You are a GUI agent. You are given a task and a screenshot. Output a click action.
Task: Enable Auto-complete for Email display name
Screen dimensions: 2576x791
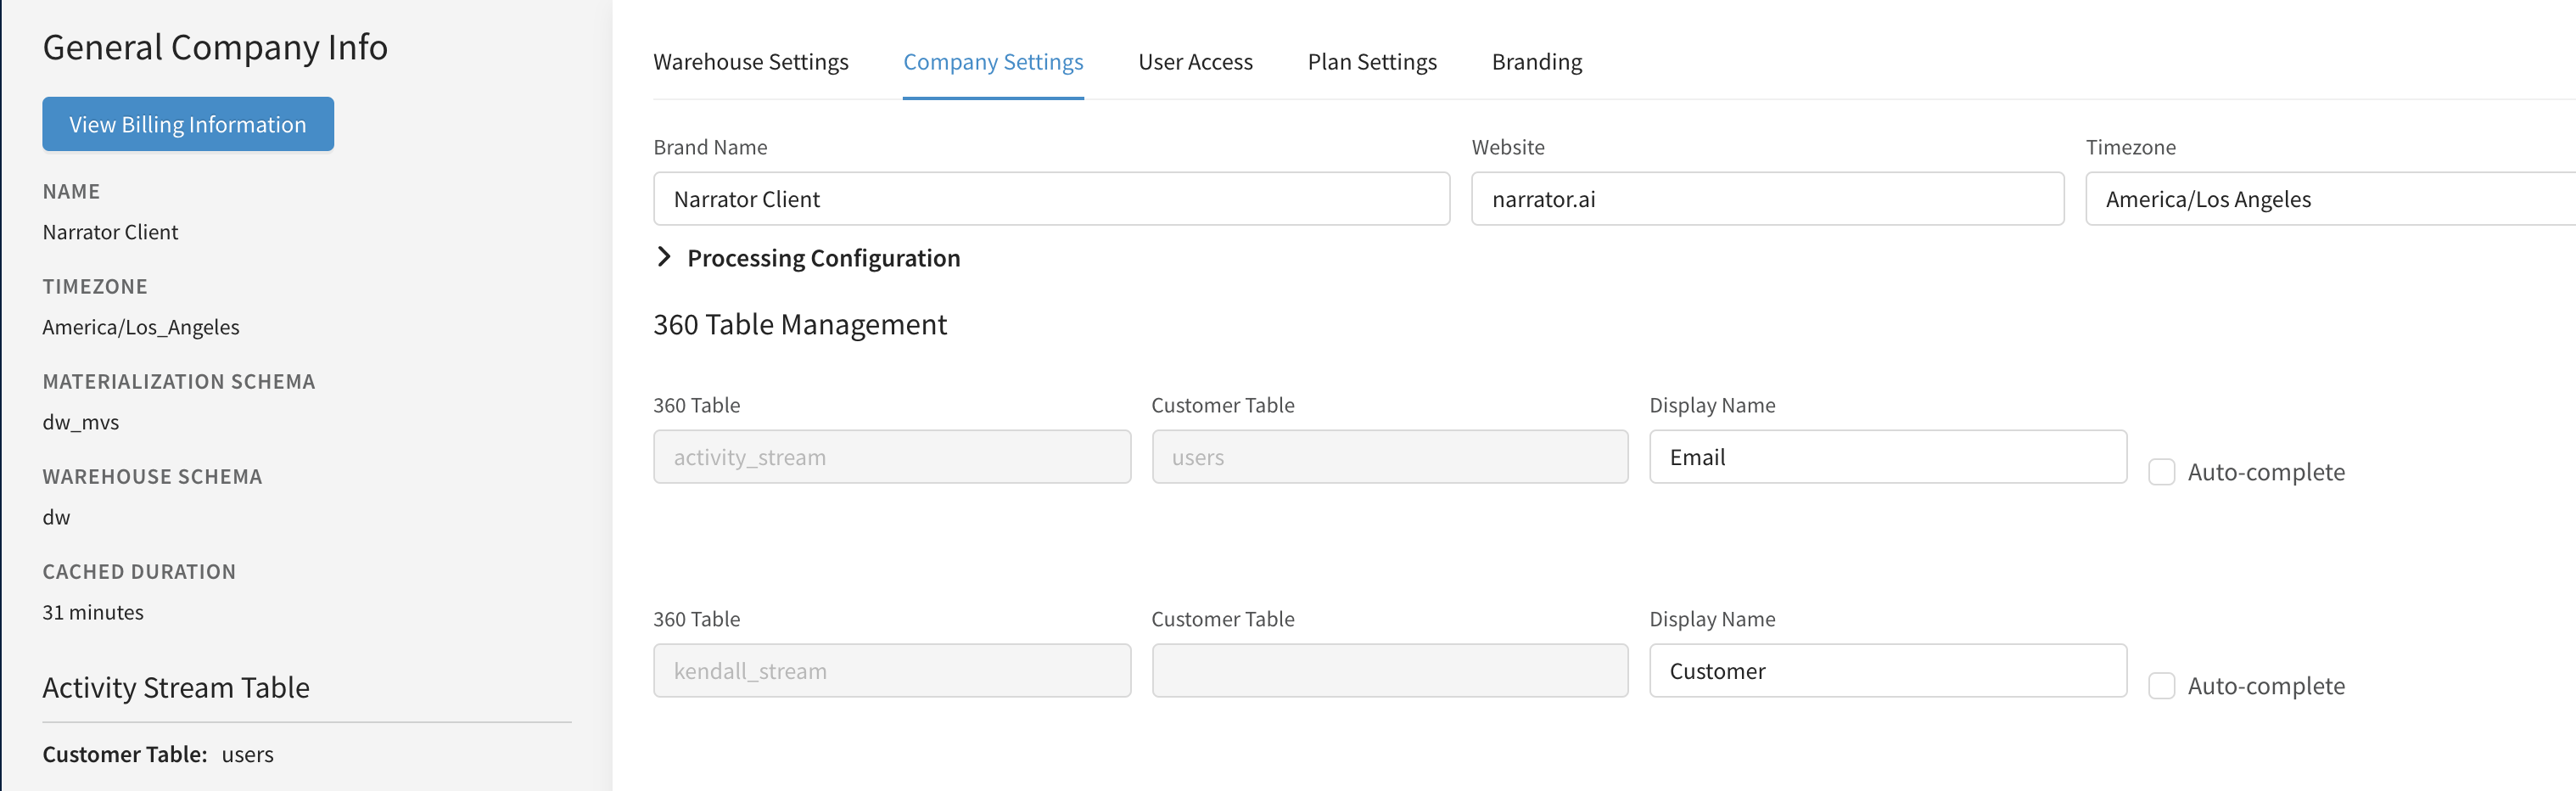2161,472
